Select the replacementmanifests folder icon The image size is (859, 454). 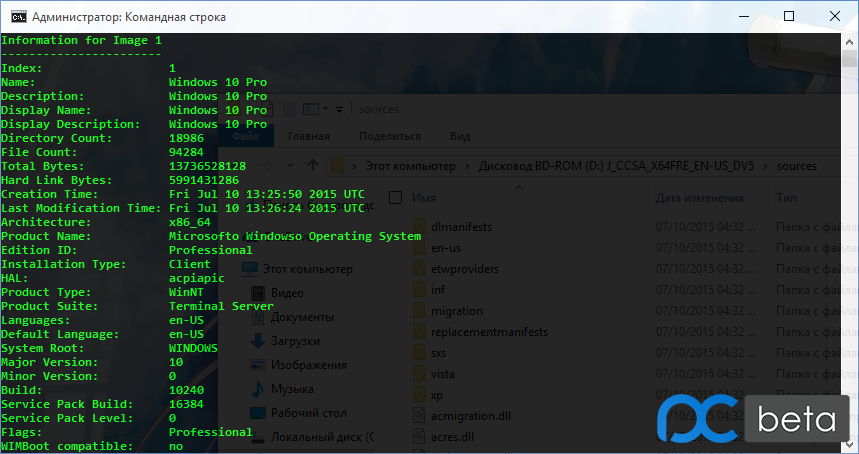[420, 332]
